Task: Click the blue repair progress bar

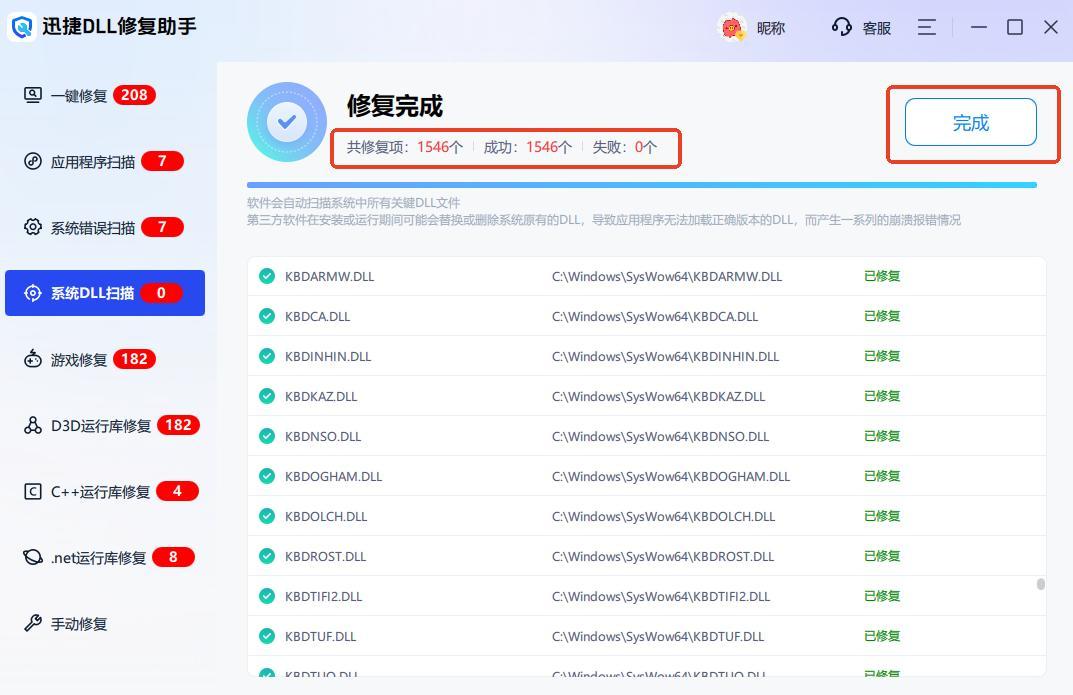Action: [641, 185]
